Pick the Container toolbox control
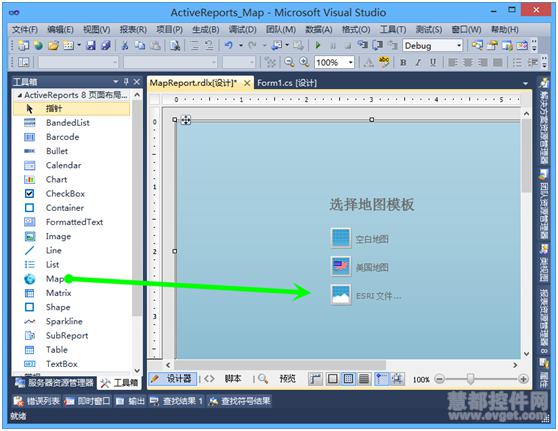This screenshot has width=558, height=431. 65,208
